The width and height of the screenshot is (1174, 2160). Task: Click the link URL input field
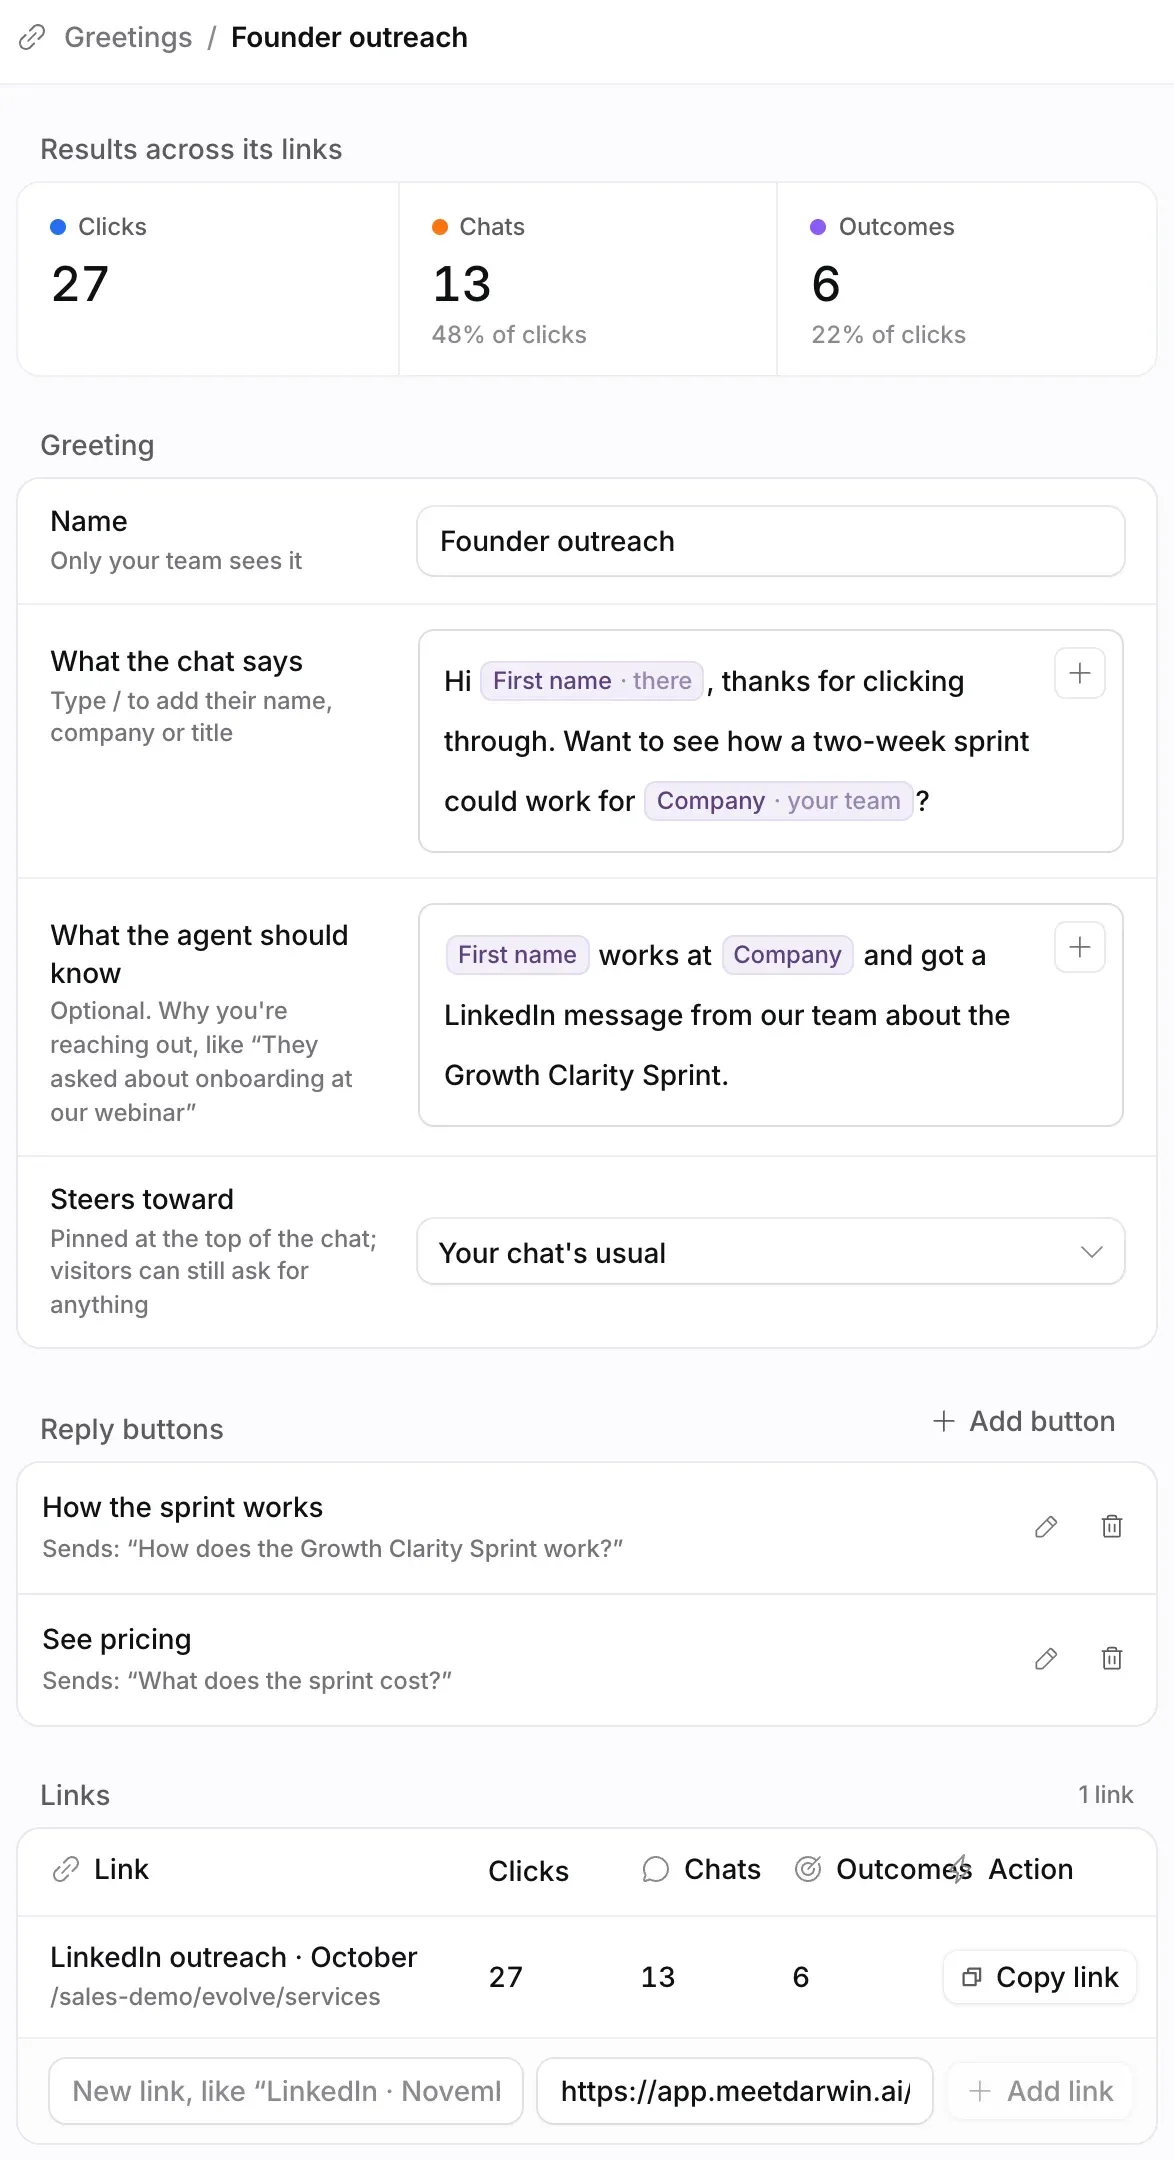735,2091
